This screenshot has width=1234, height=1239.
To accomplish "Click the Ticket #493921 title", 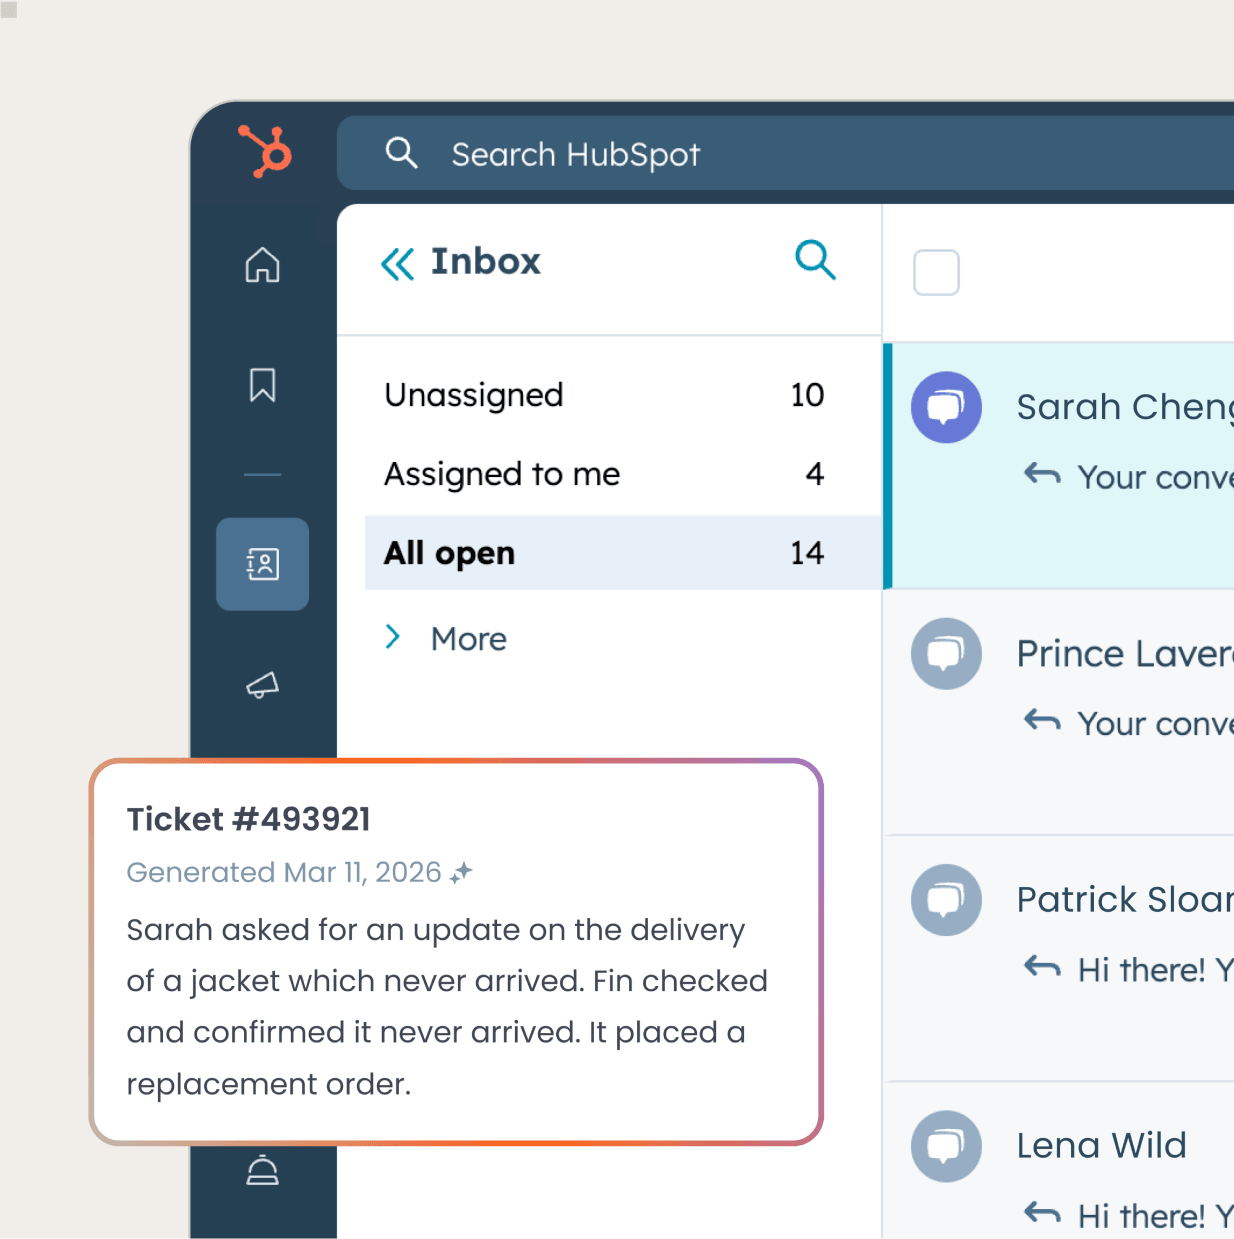I will [x=249, y=819].
